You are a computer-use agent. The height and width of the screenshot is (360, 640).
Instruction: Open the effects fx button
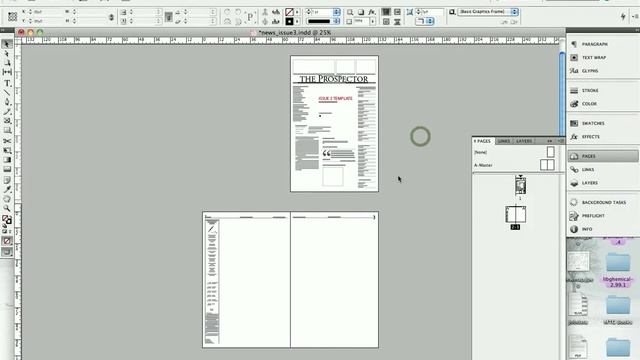(372, 12)
